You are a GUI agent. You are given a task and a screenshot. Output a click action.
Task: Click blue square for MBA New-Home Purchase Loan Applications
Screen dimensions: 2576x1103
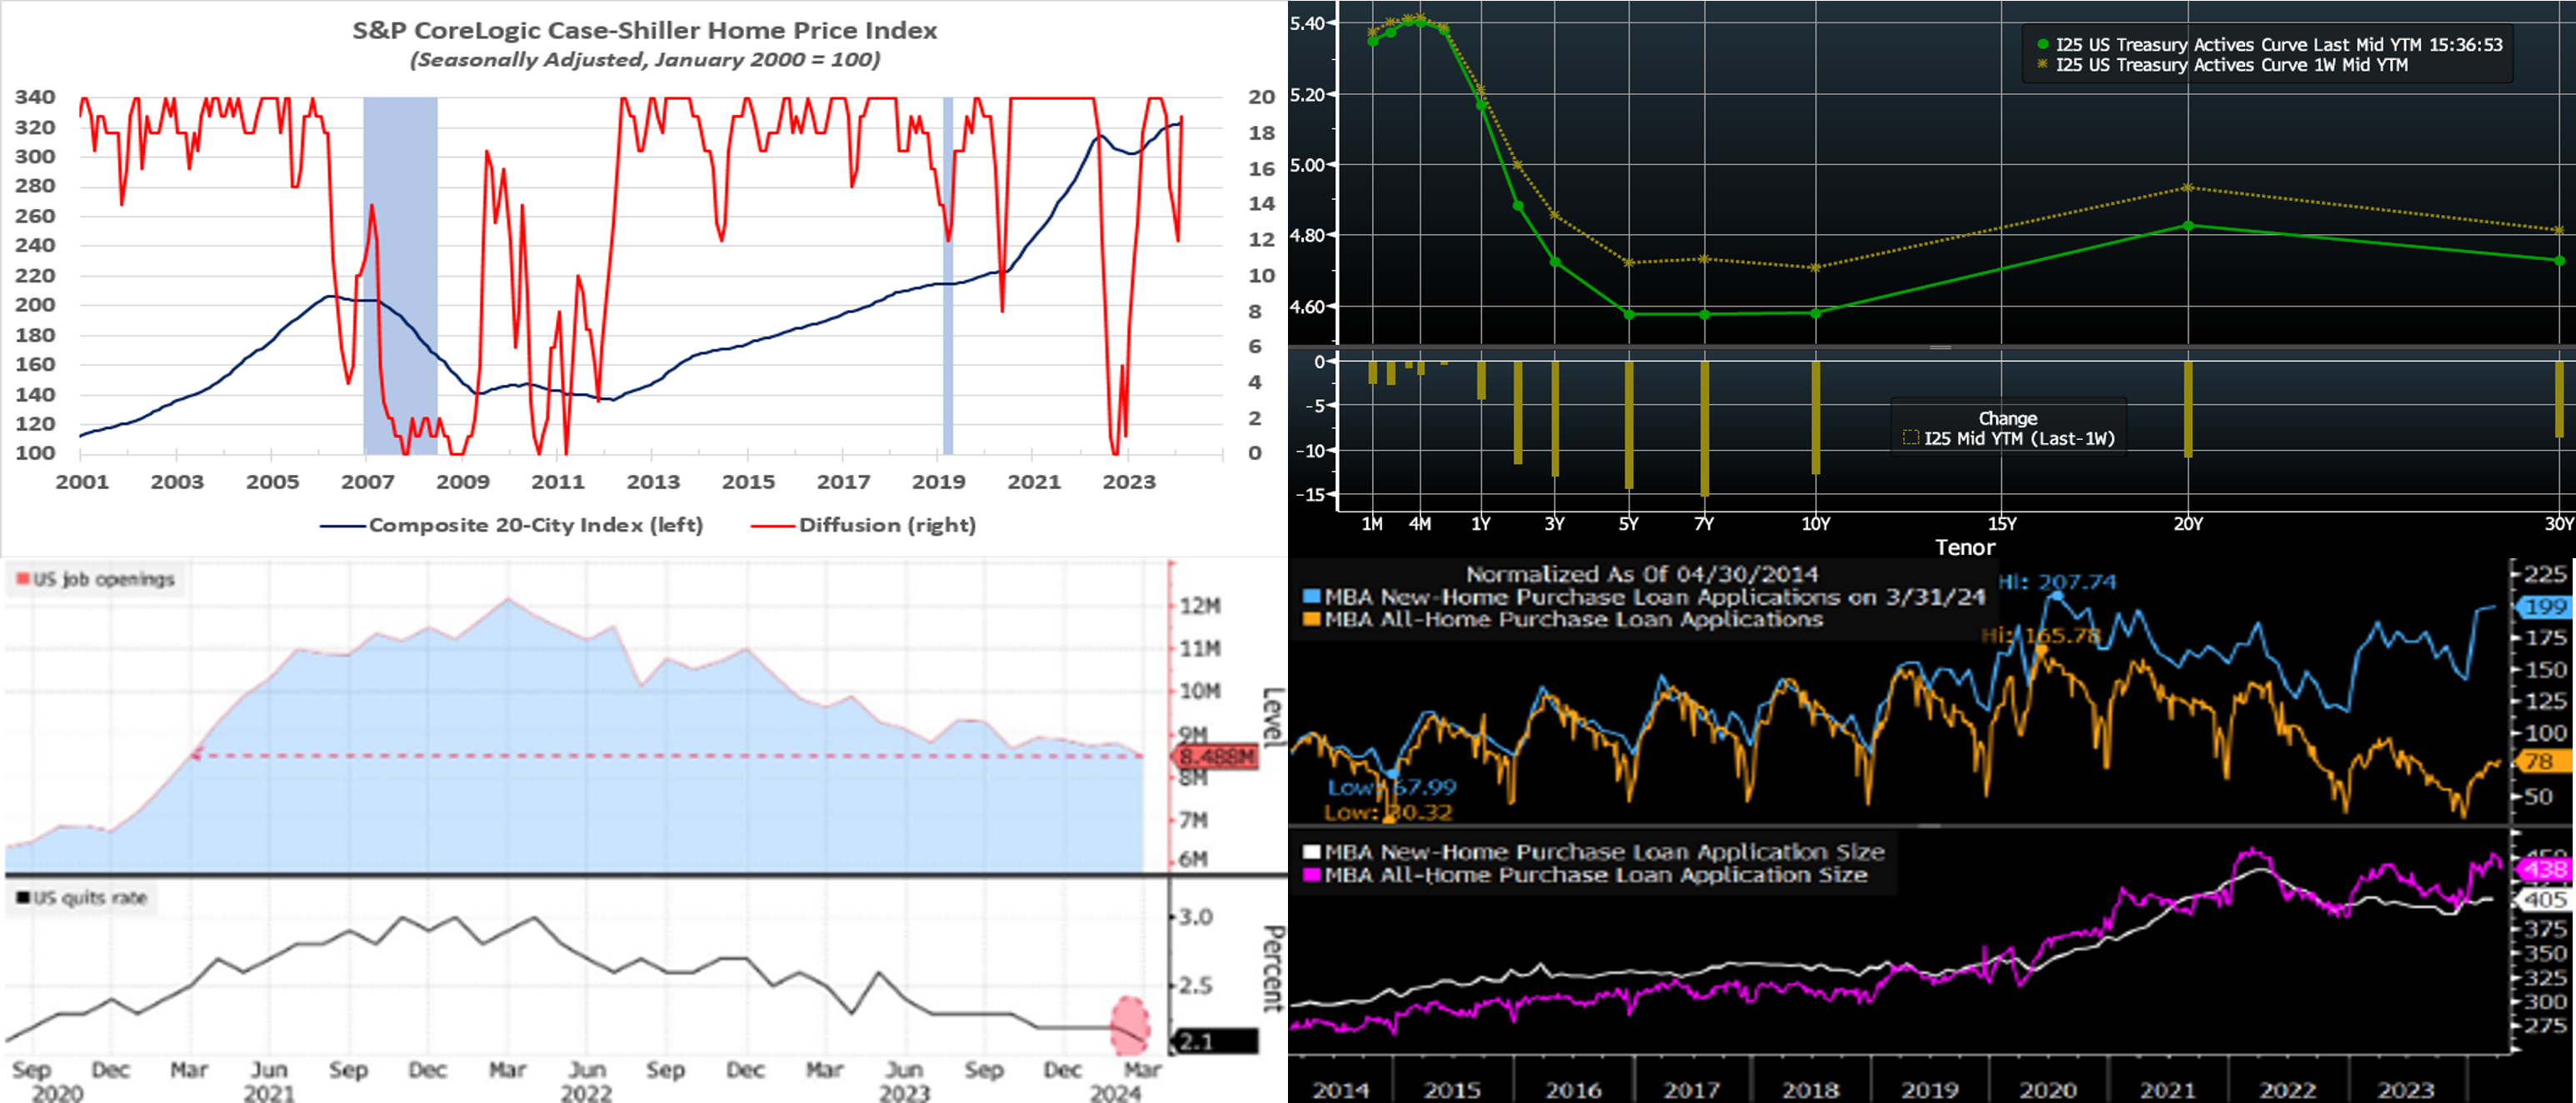(x=1311, y=597)
